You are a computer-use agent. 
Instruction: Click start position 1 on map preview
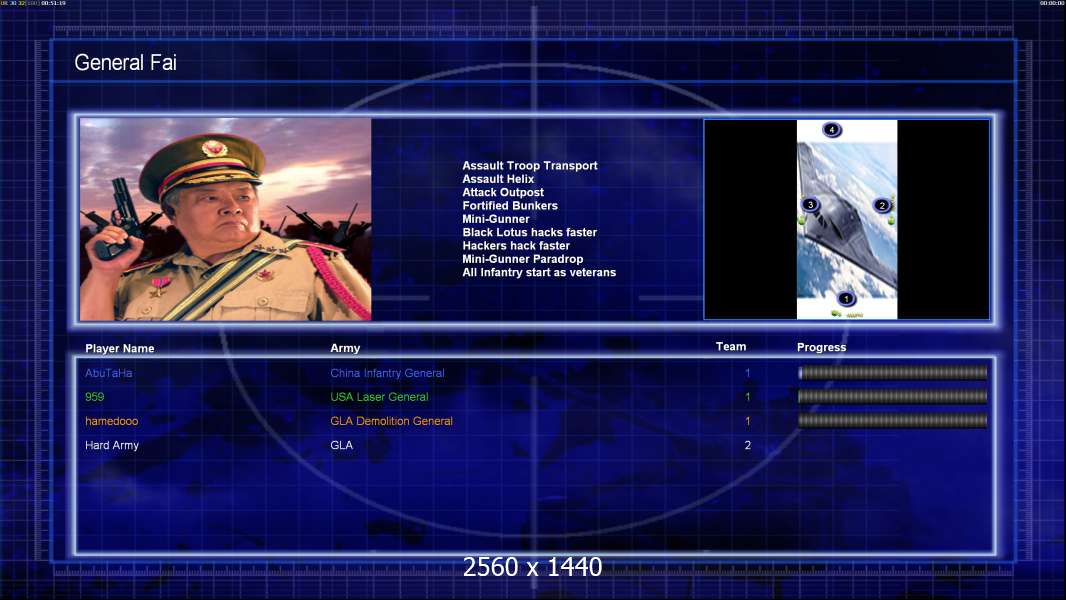click(845, 298)
